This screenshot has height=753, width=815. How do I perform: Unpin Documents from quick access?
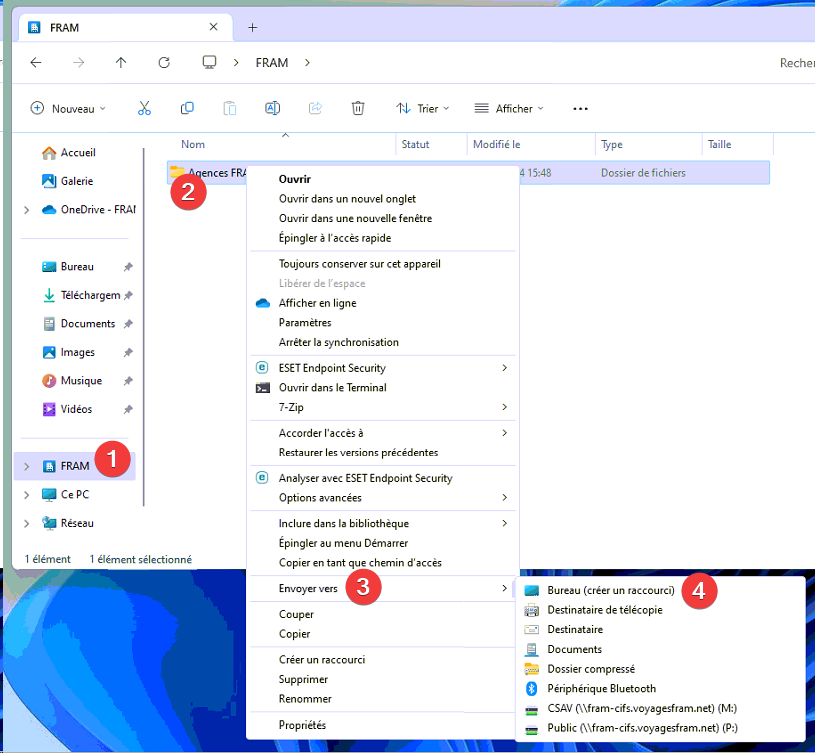(x=128, y=324)
